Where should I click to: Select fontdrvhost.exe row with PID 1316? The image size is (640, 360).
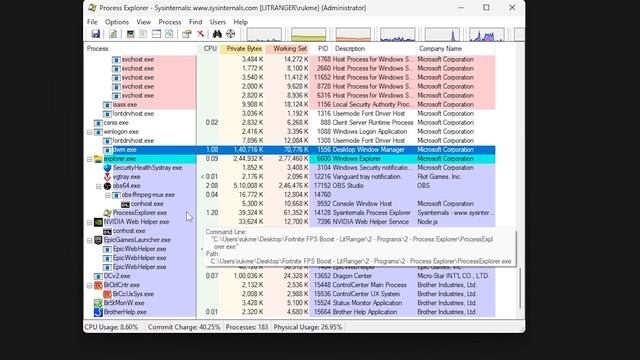pyautogui.click(x=290, y=113)
